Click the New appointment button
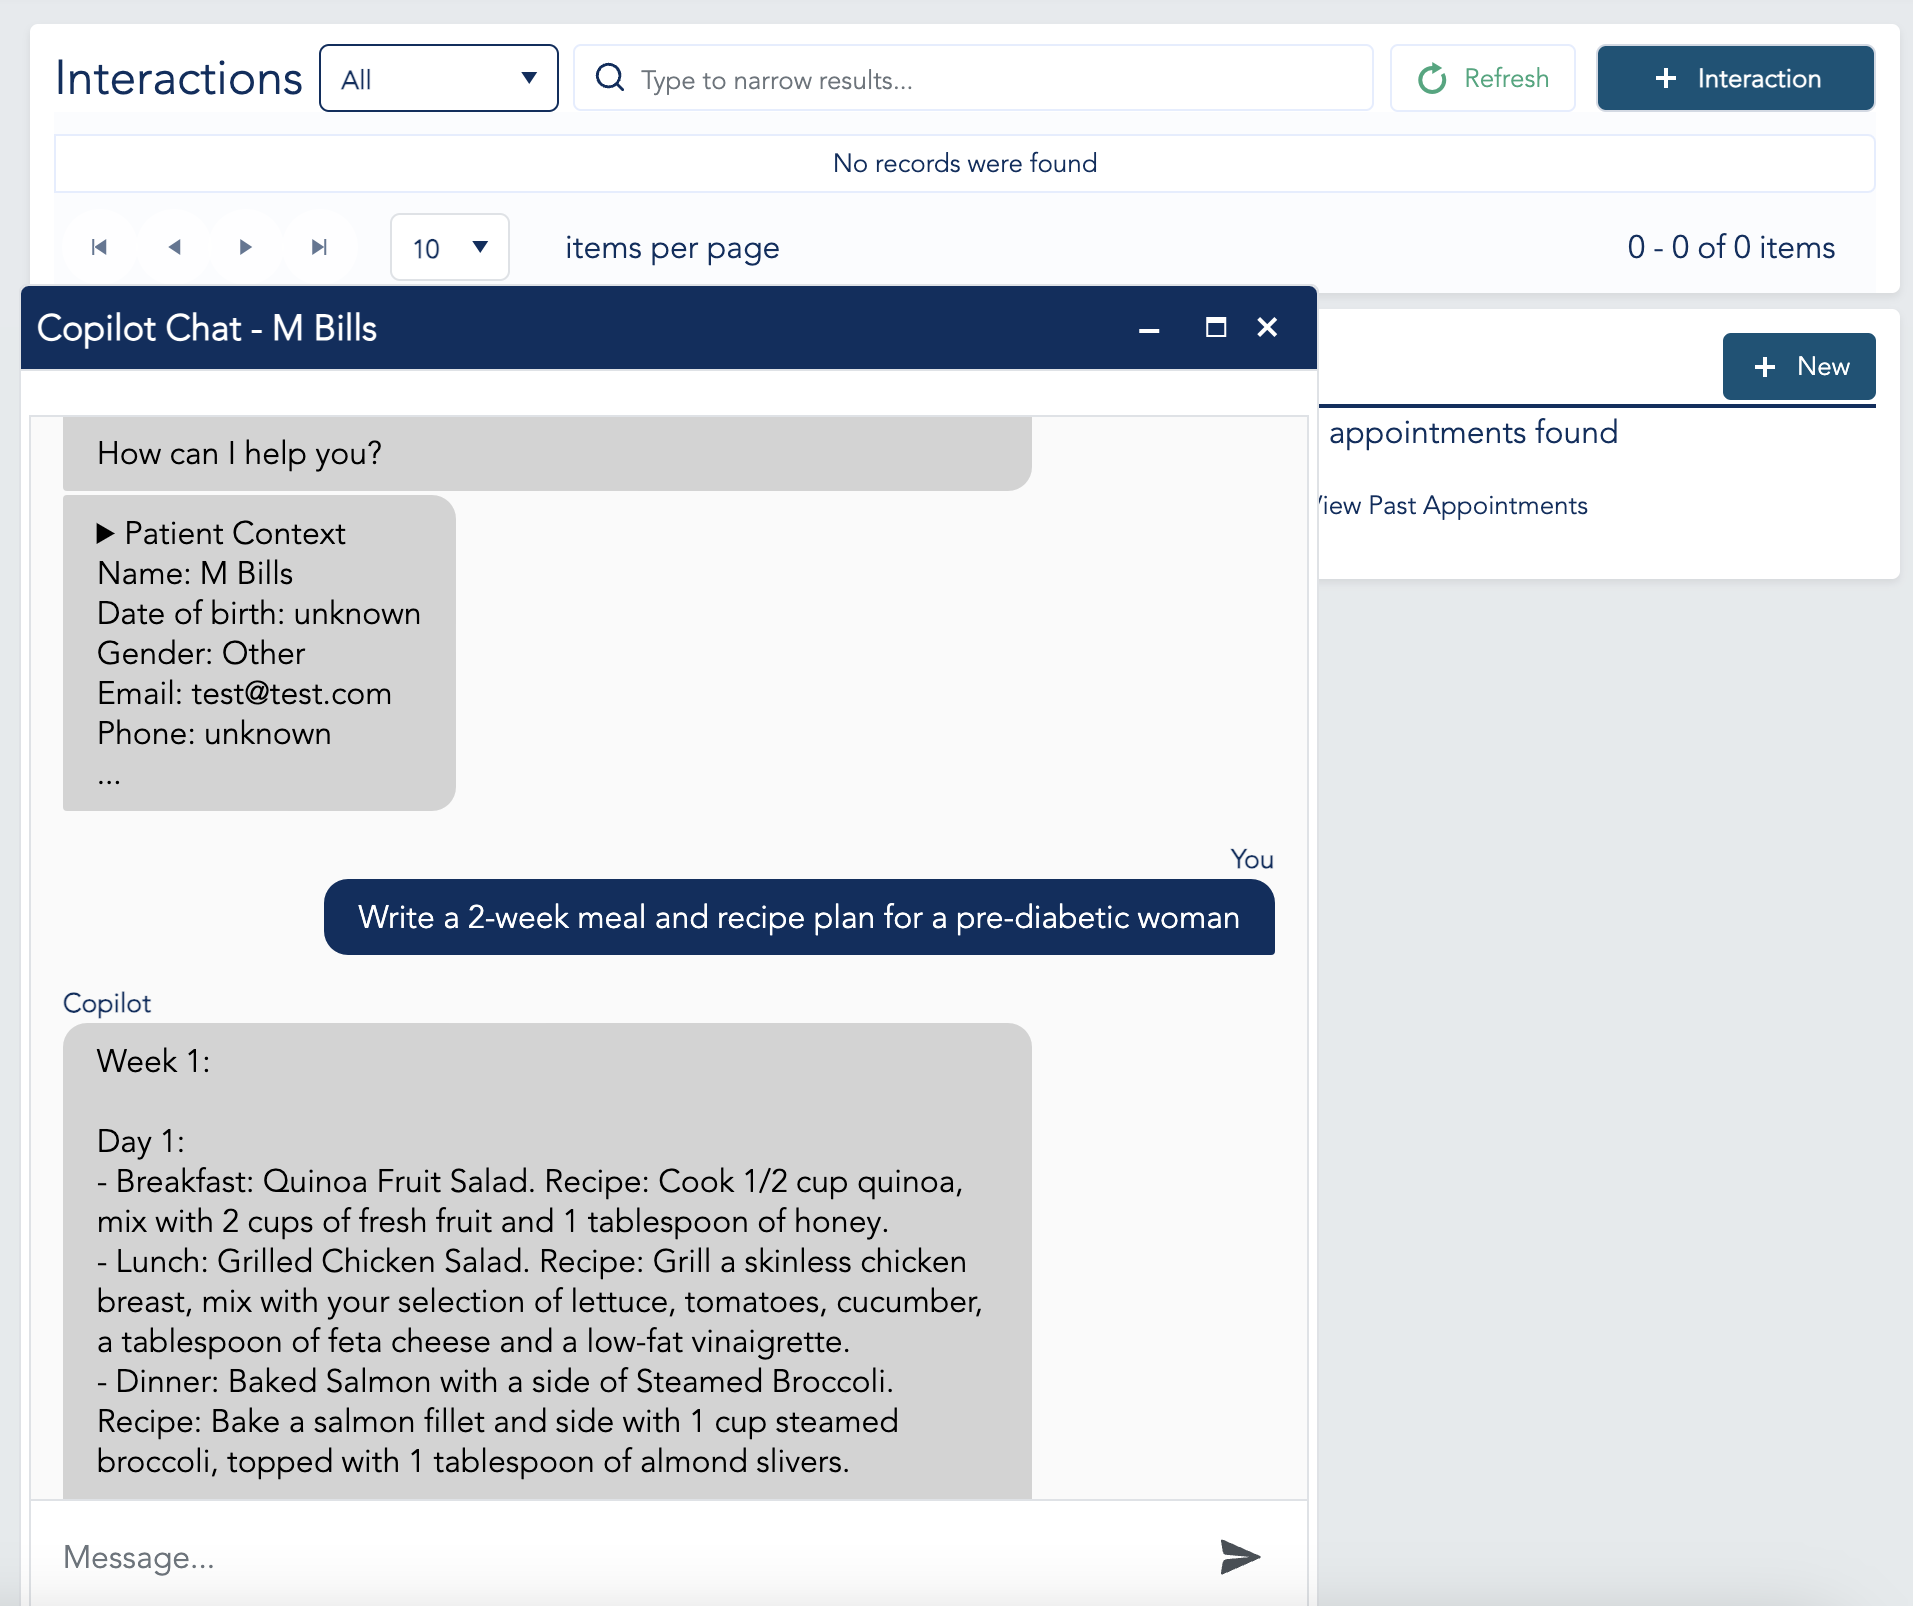The width and height of the screenshot is (1913, 1606). pyautogui.click(x=1798, y=366)
